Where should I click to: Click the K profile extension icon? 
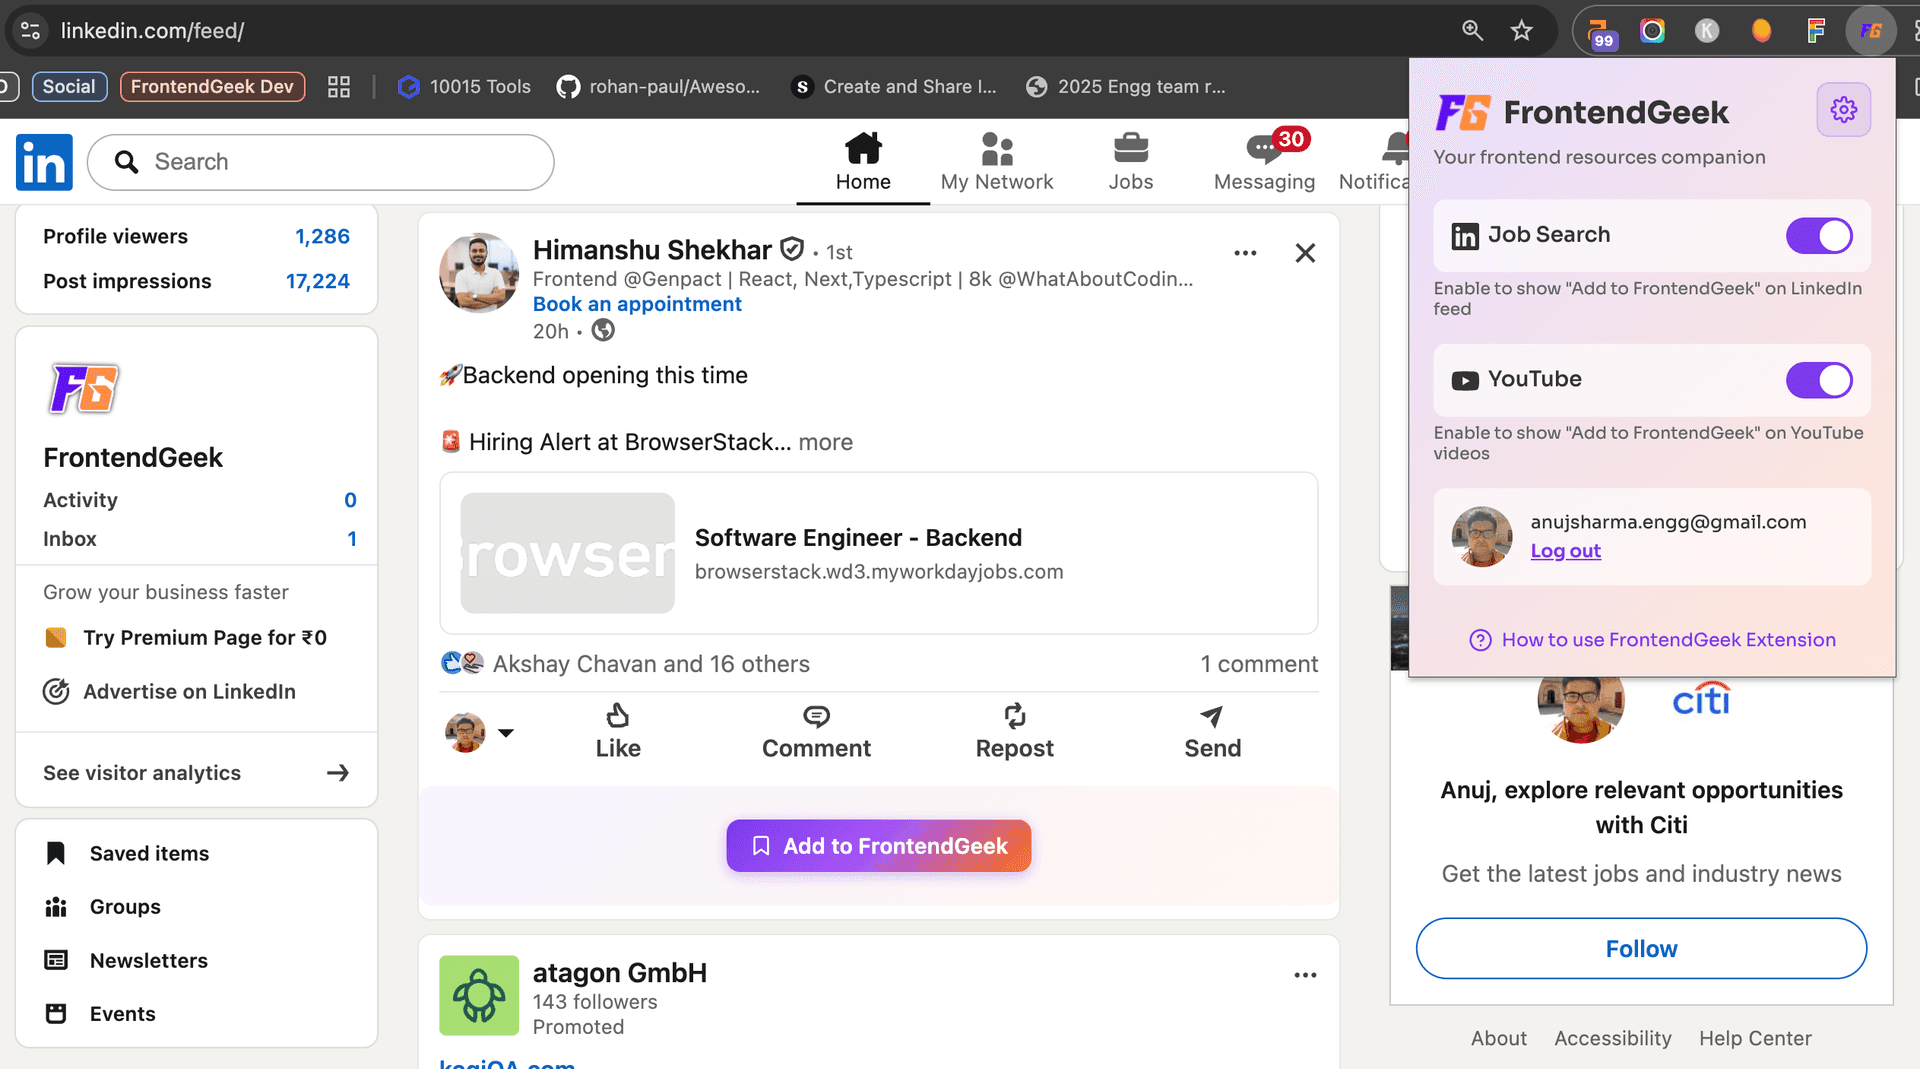click(1706, 31)
